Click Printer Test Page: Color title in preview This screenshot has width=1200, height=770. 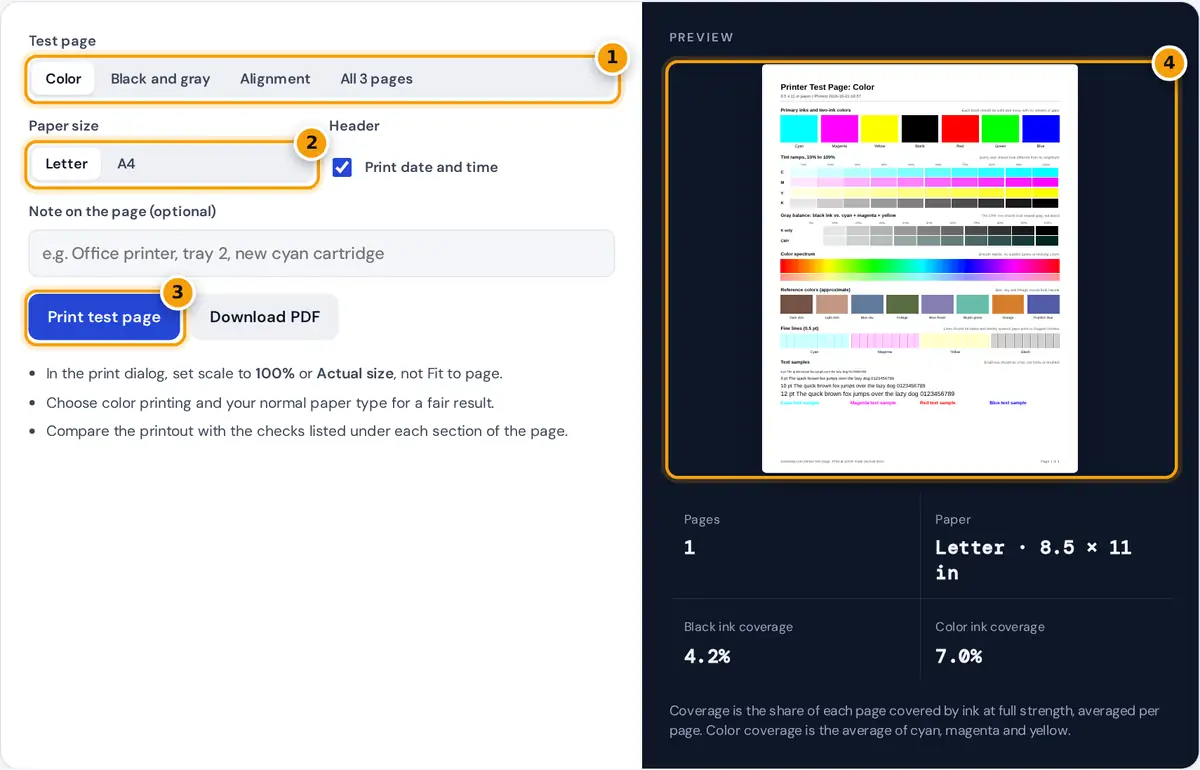(827, 87)
